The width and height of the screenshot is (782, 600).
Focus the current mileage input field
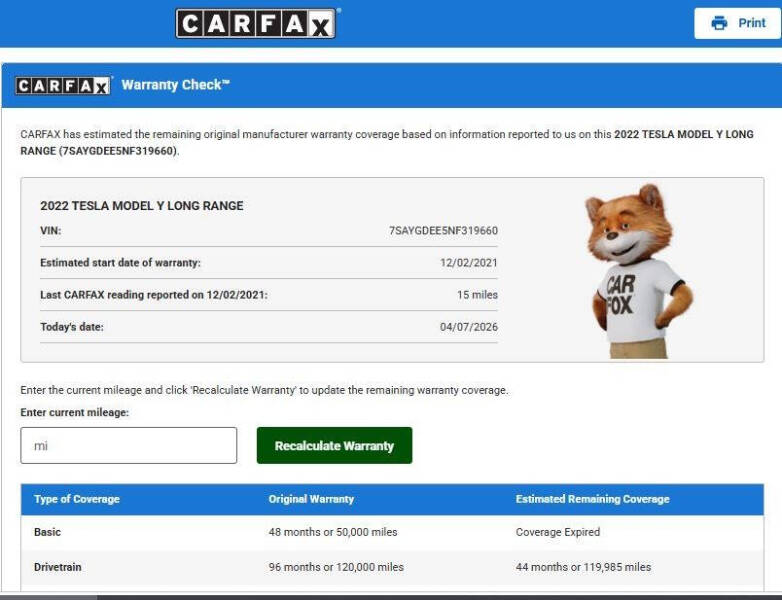tap(129, 445)
